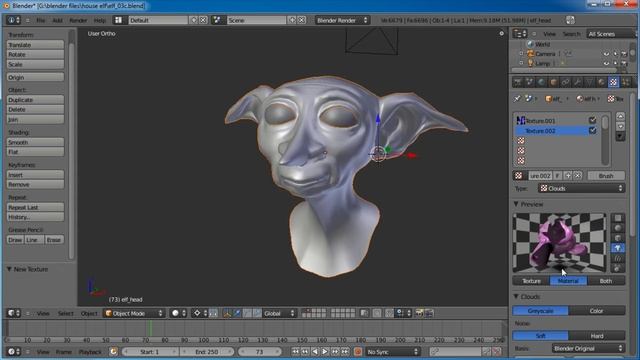640x360 pixels.
Task: Move texture slot down with arrow button
Action: 620,126
